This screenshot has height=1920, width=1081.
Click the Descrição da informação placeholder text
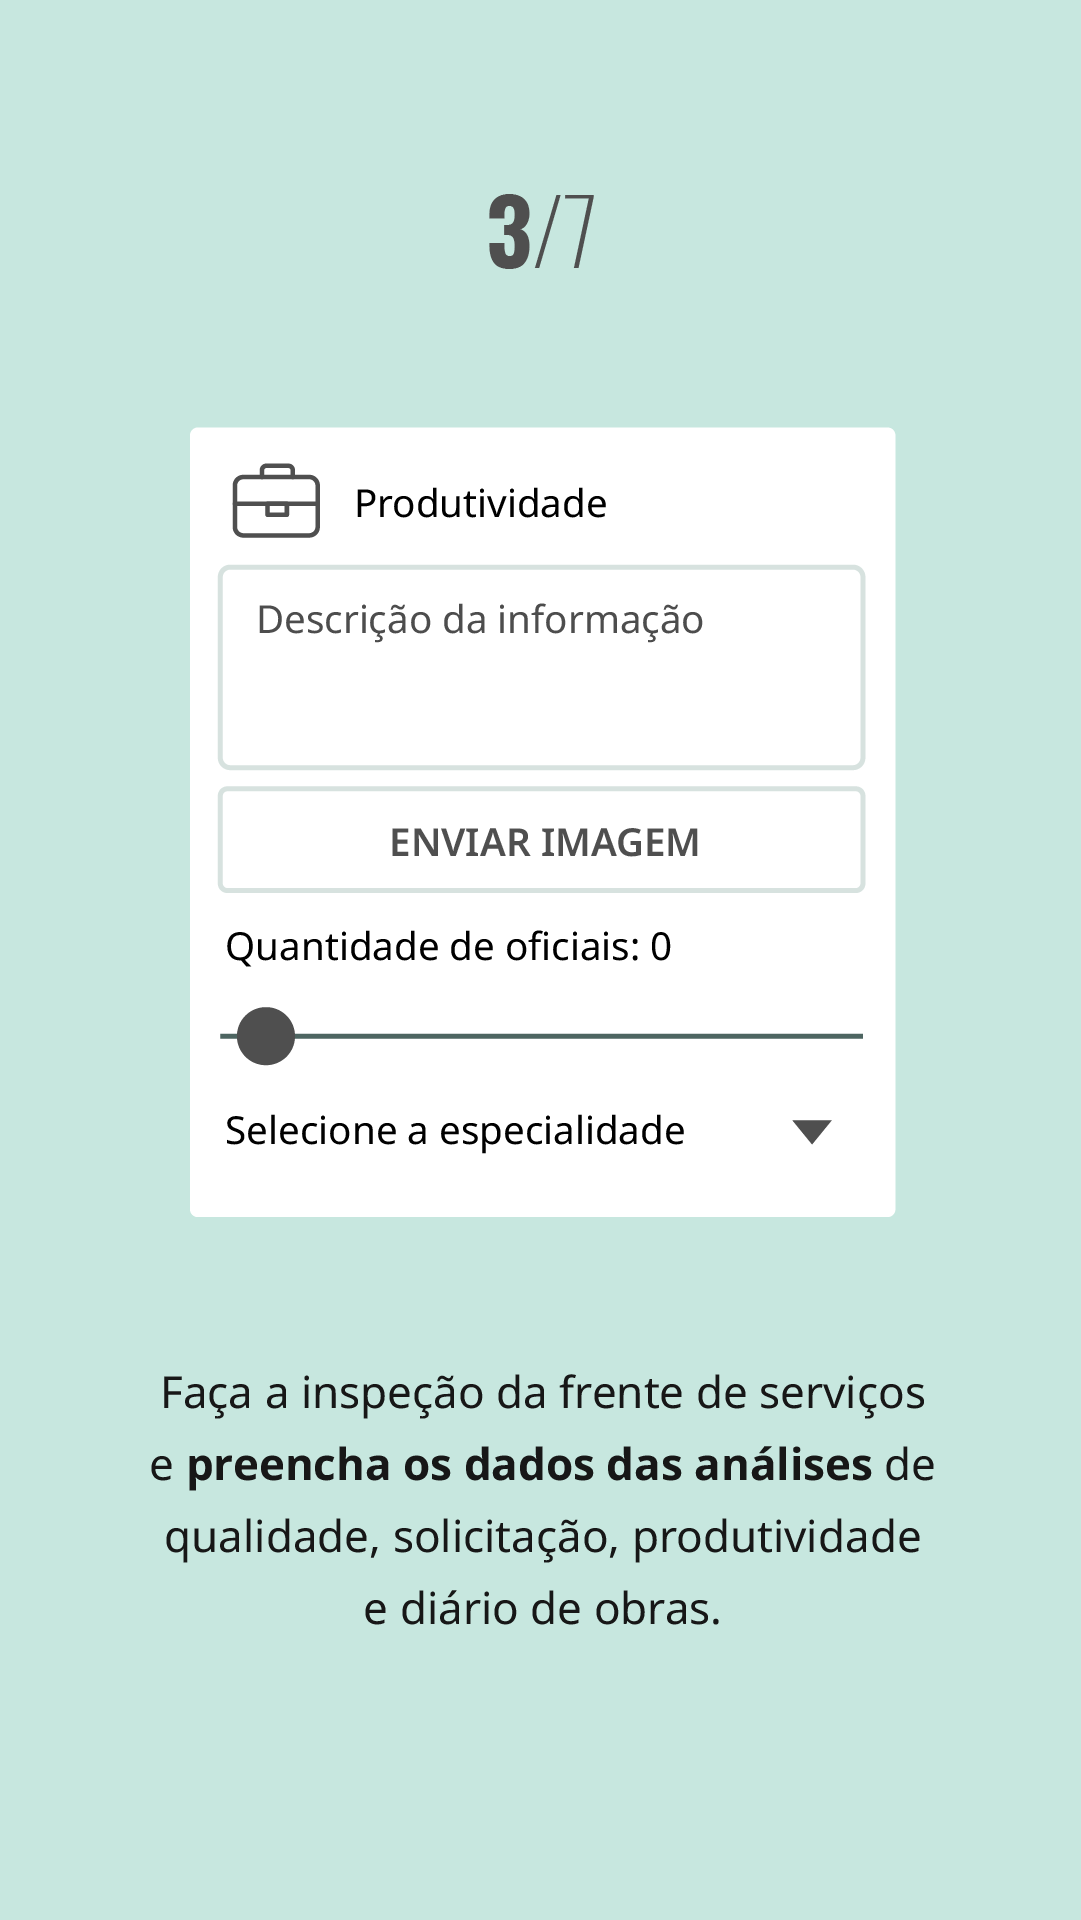pos(480,620)
